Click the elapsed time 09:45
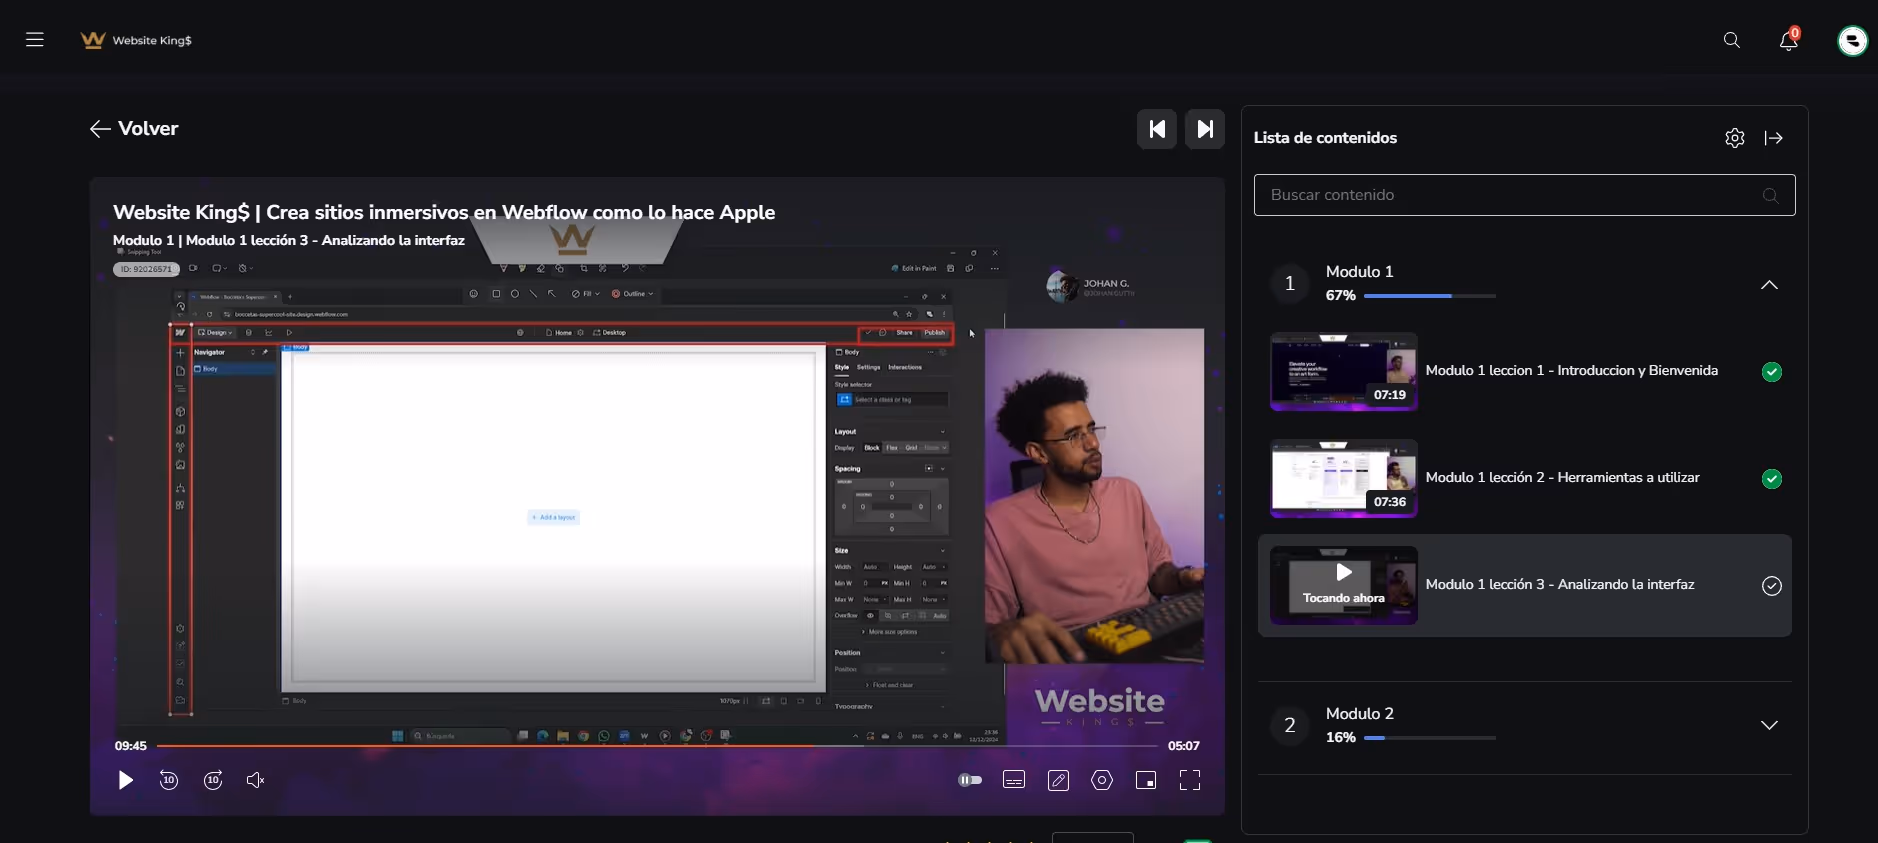 [x=131, y=746]
